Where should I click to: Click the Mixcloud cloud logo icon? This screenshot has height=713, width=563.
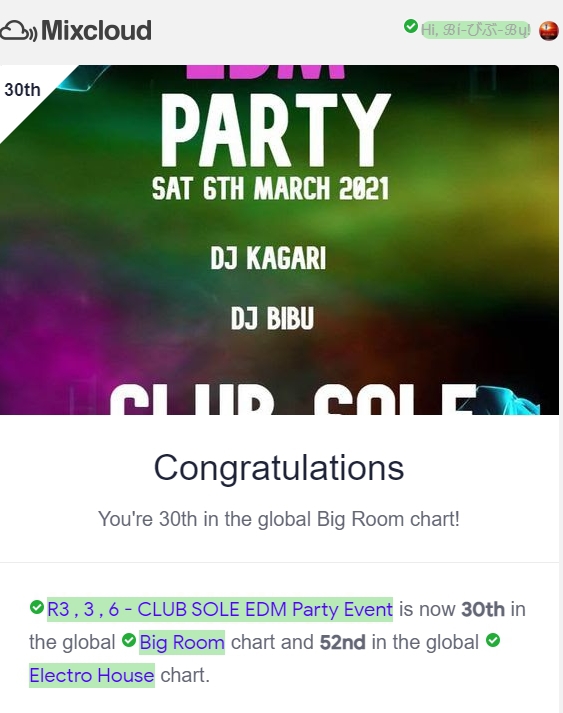(x=19, y=31)
